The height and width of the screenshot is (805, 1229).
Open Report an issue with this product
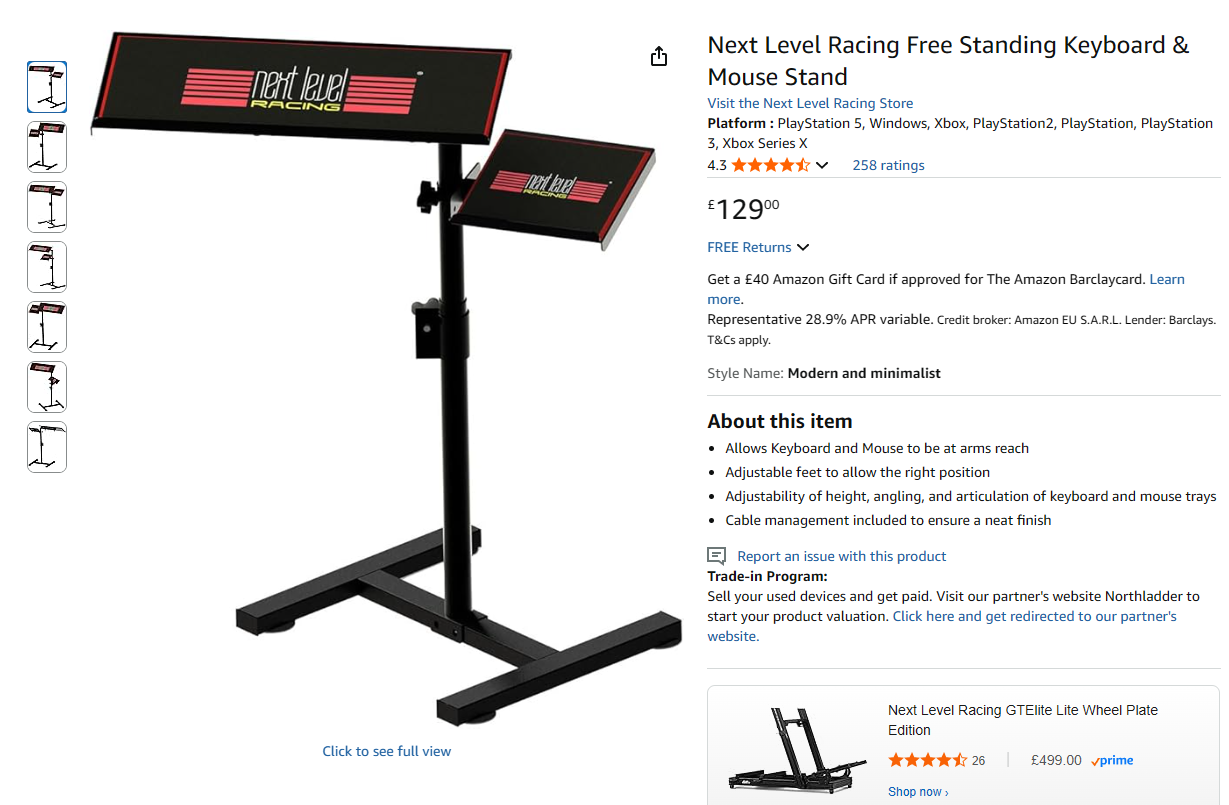tap(841, 556)
